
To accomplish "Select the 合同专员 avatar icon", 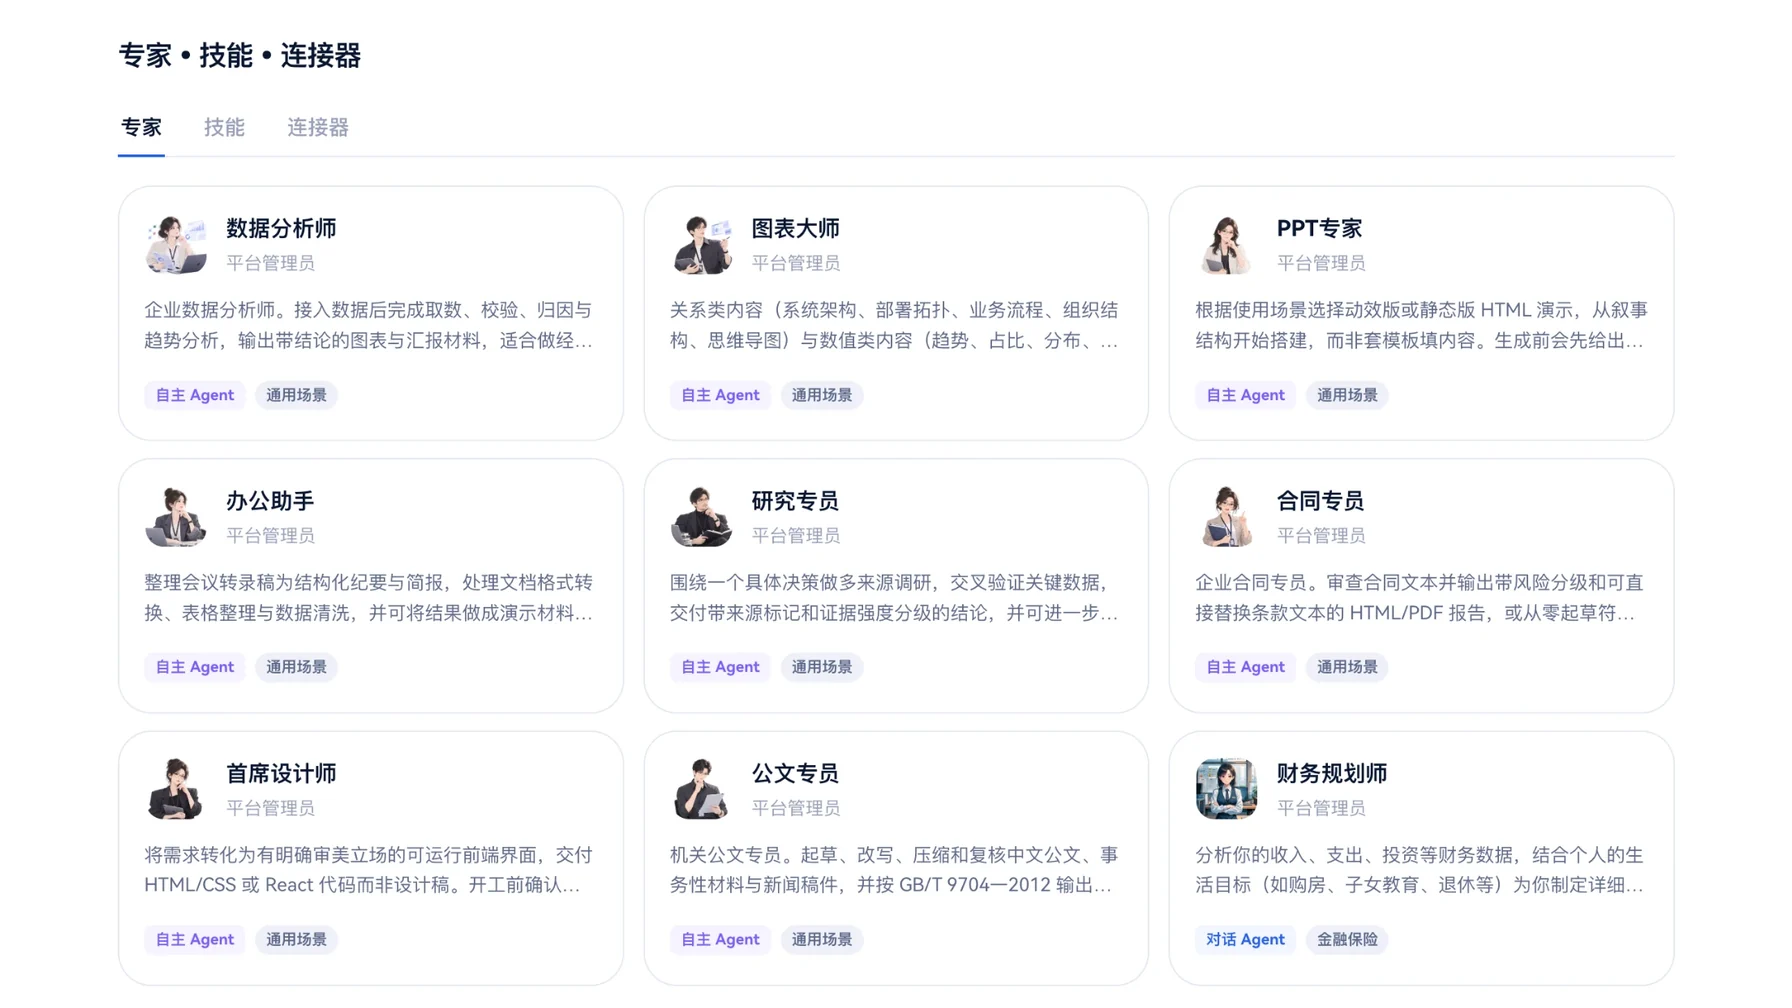I will click(x=1226, y=516).
